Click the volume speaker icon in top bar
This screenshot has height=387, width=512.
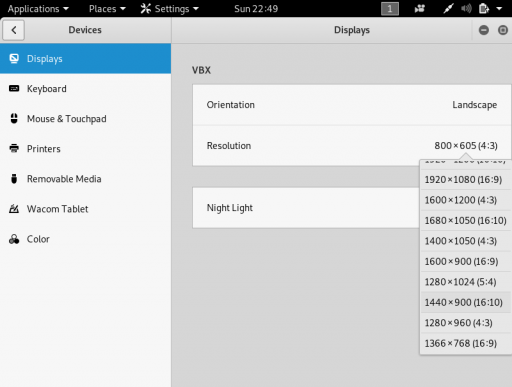tap(466, 9)
